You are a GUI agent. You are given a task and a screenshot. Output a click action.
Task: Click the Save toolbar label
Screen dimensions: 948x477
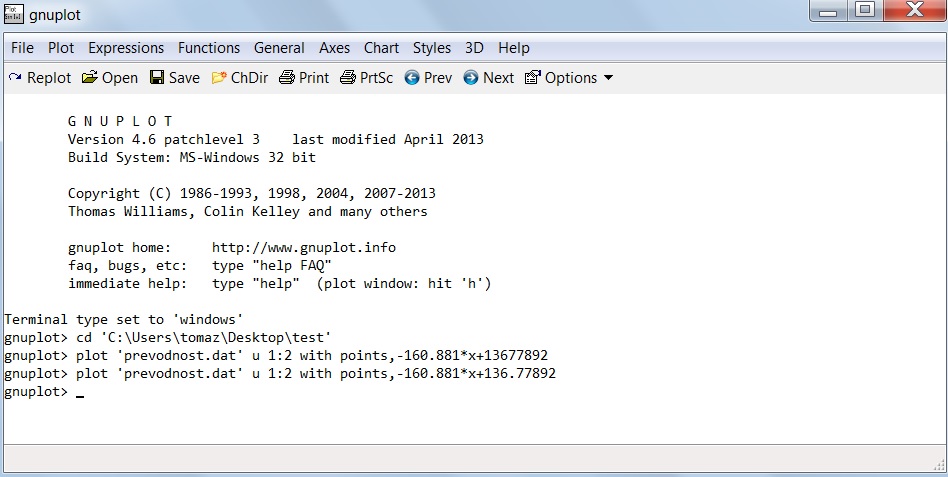[184, 78]
